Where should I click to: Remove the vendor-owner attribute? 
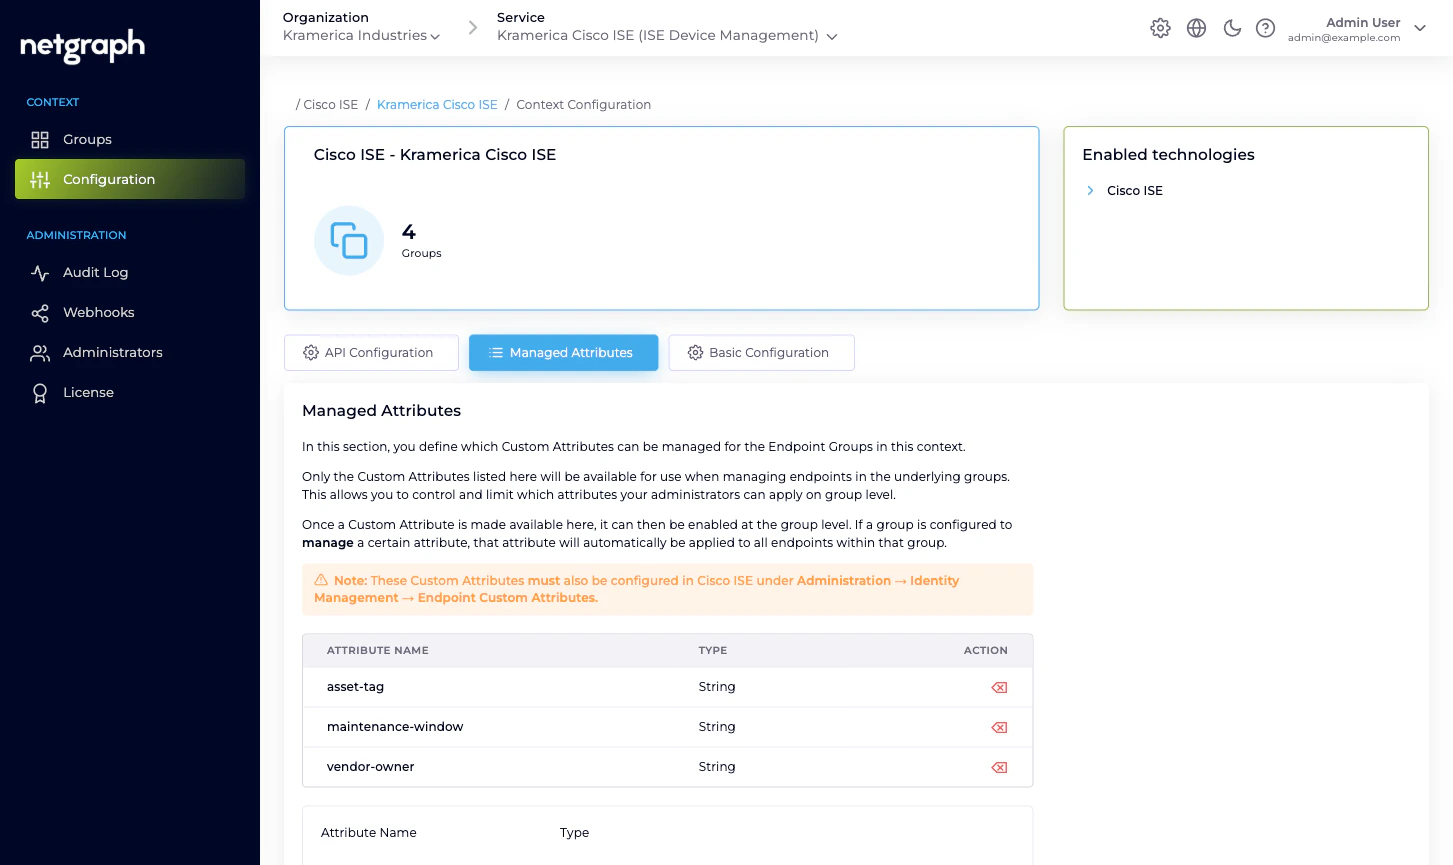click(x=998, y=767)
